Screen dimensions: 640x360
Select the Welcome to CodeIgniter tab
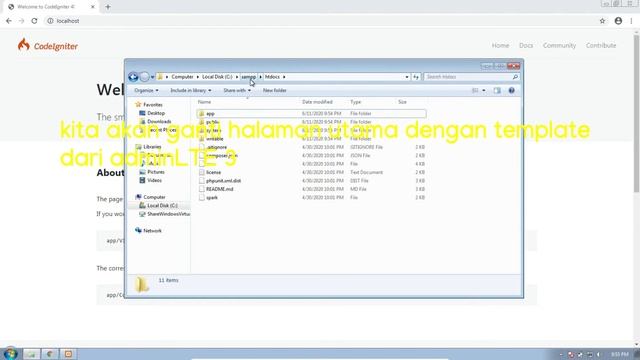(51, 7)
